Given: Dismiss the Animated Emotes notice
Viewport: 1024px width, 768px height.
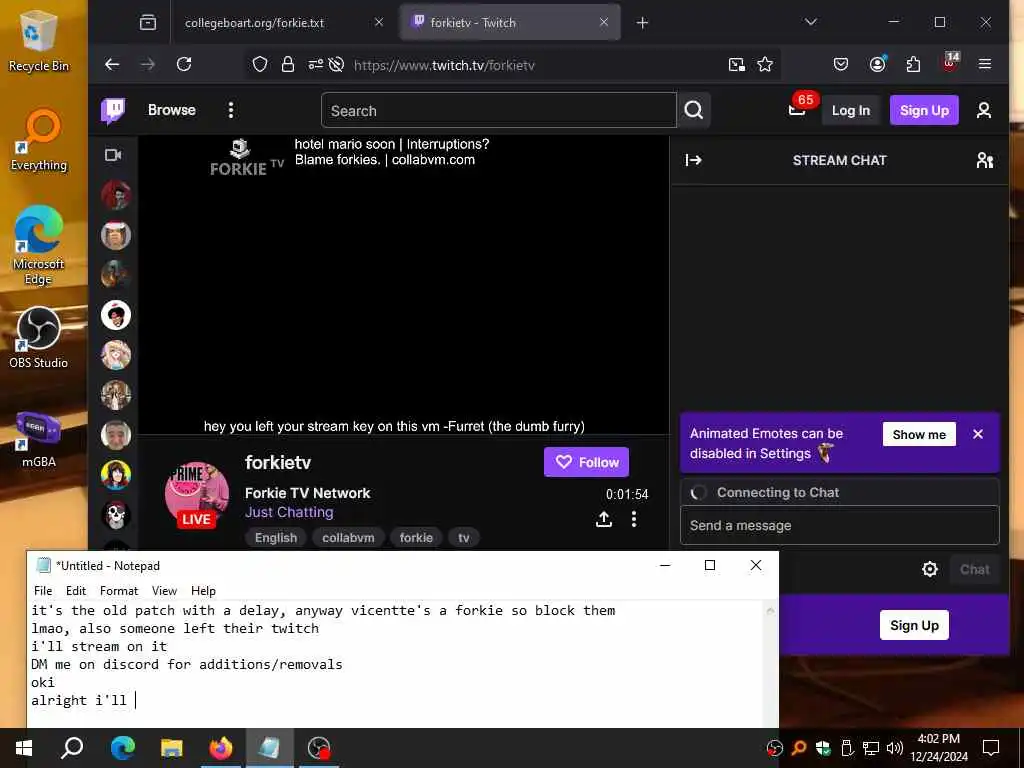Looking at the screenshot, I should pyautogui.click(x=978, y=434).
